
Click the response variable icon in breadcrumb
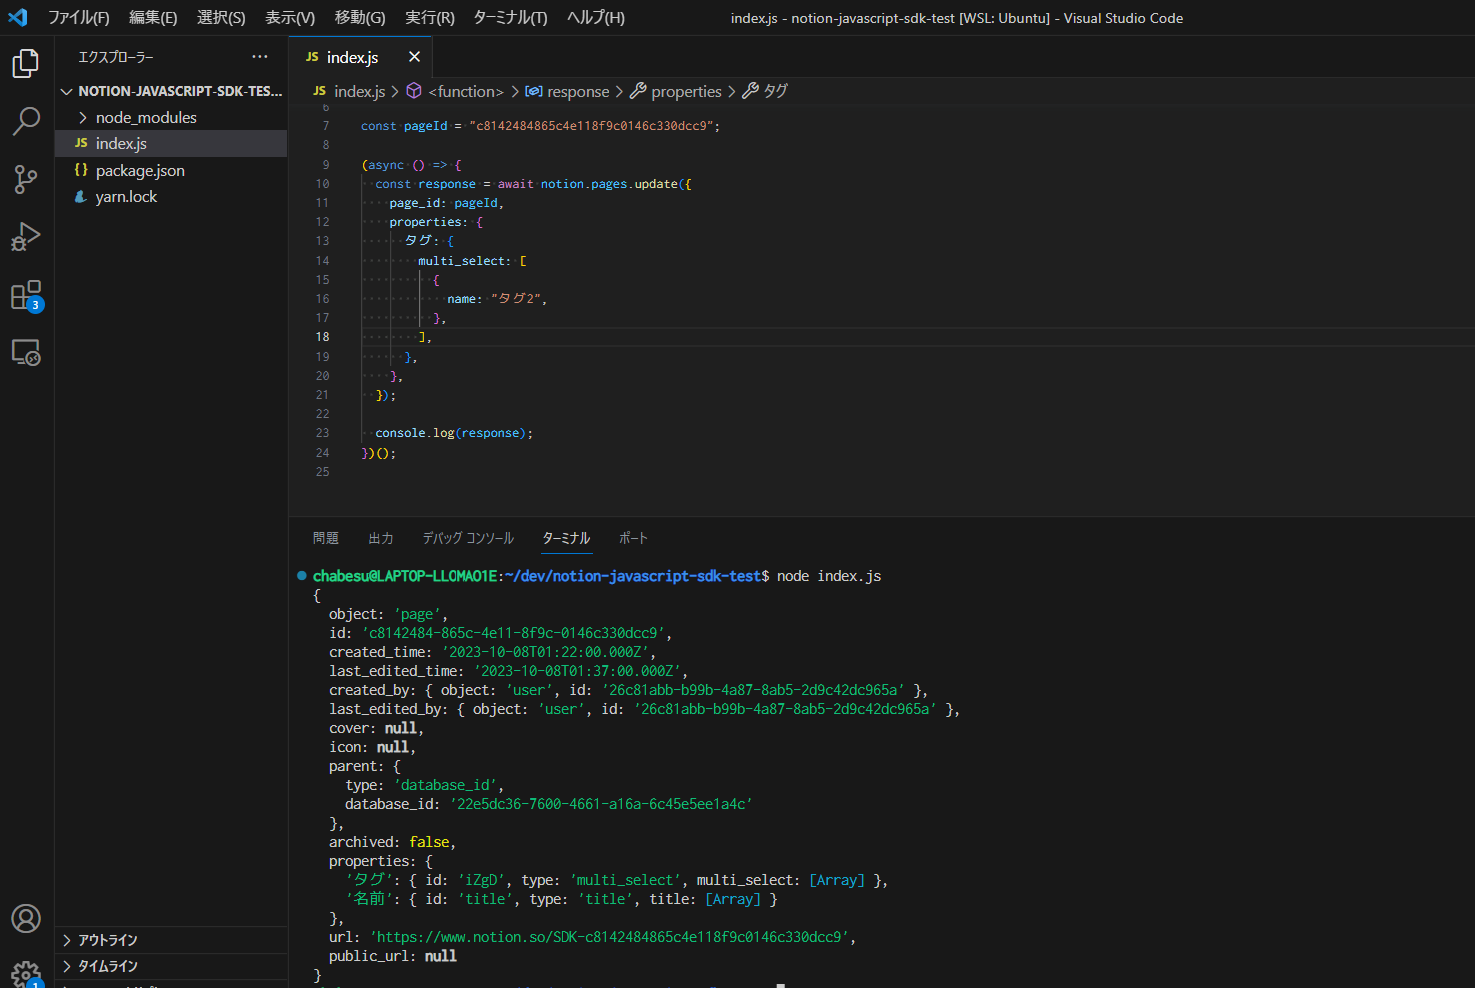[x=534, y=91]
